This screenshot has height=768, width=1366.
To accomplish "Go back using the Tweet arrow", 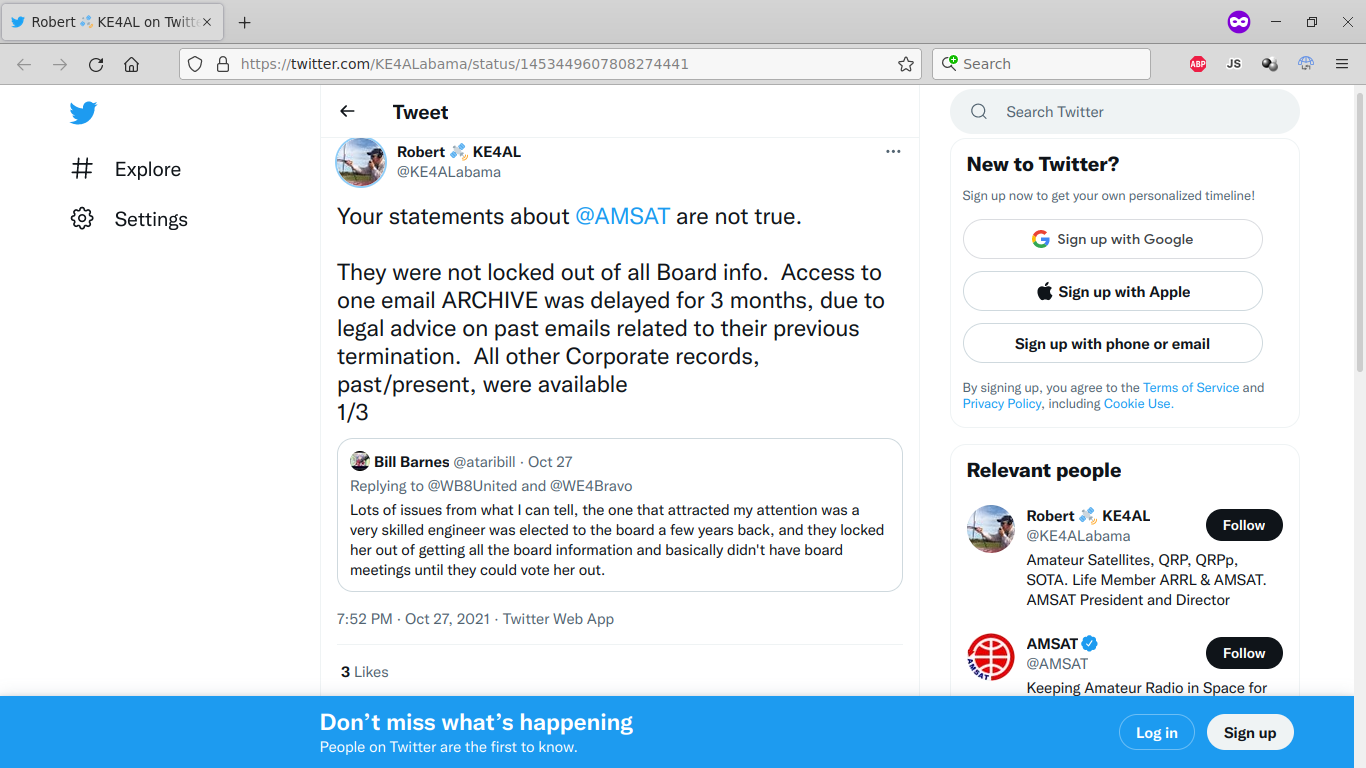I will tap(347, 111).
